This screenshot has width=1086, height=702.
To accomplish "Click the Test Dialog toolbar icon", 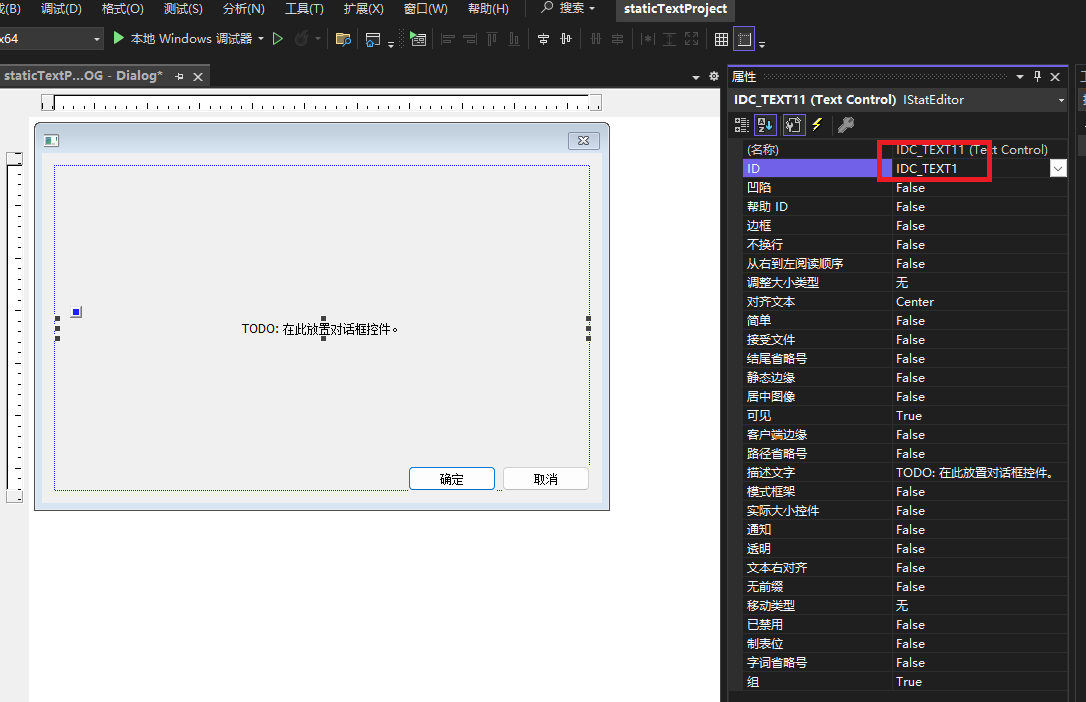I will pos(419,38).
